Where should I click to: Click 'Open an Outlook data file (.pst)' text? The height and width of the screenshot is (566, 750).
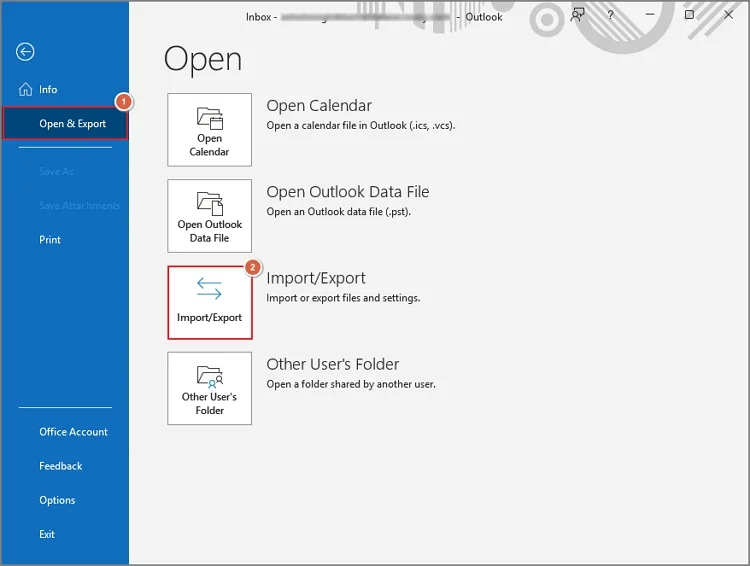click(x=339, y=211)
